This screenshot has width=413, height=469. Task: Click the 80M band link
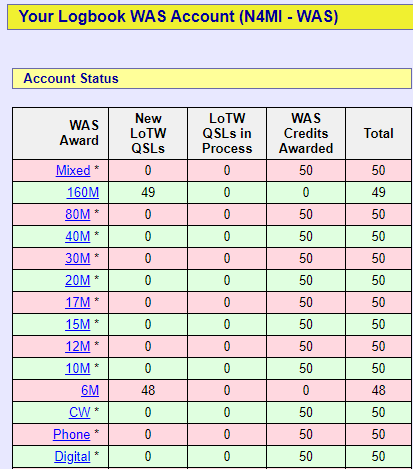[78, 215]
